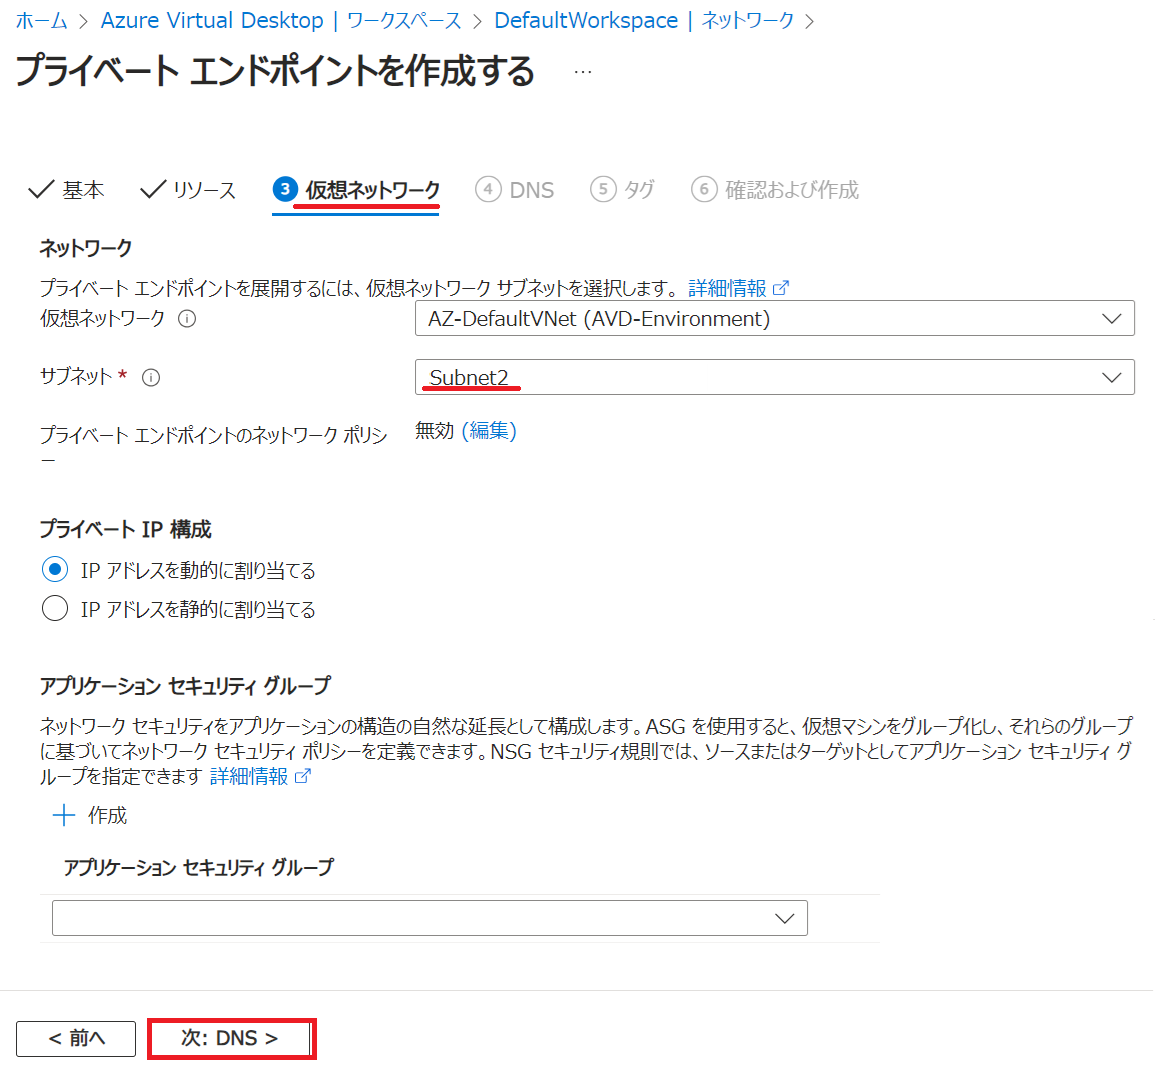This screenshot has height=1071, width=1155.
Task: Open the サブネット dropdown showing Subnet2
Action: point(774,377)
